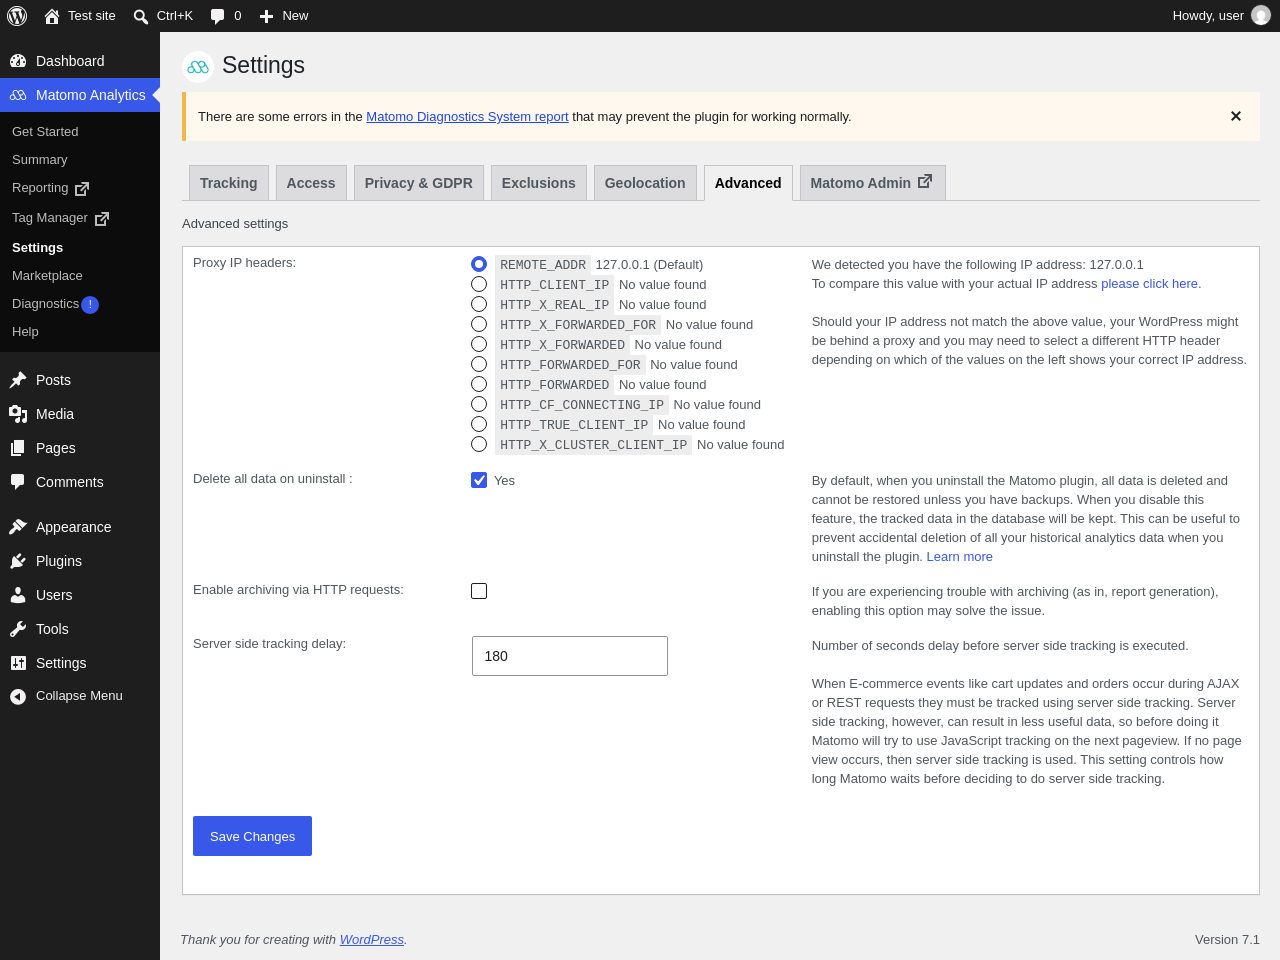The width and height of the screenshot is (1280, 960).
Task: Select the Advanced tab
Action: point(748,183)
